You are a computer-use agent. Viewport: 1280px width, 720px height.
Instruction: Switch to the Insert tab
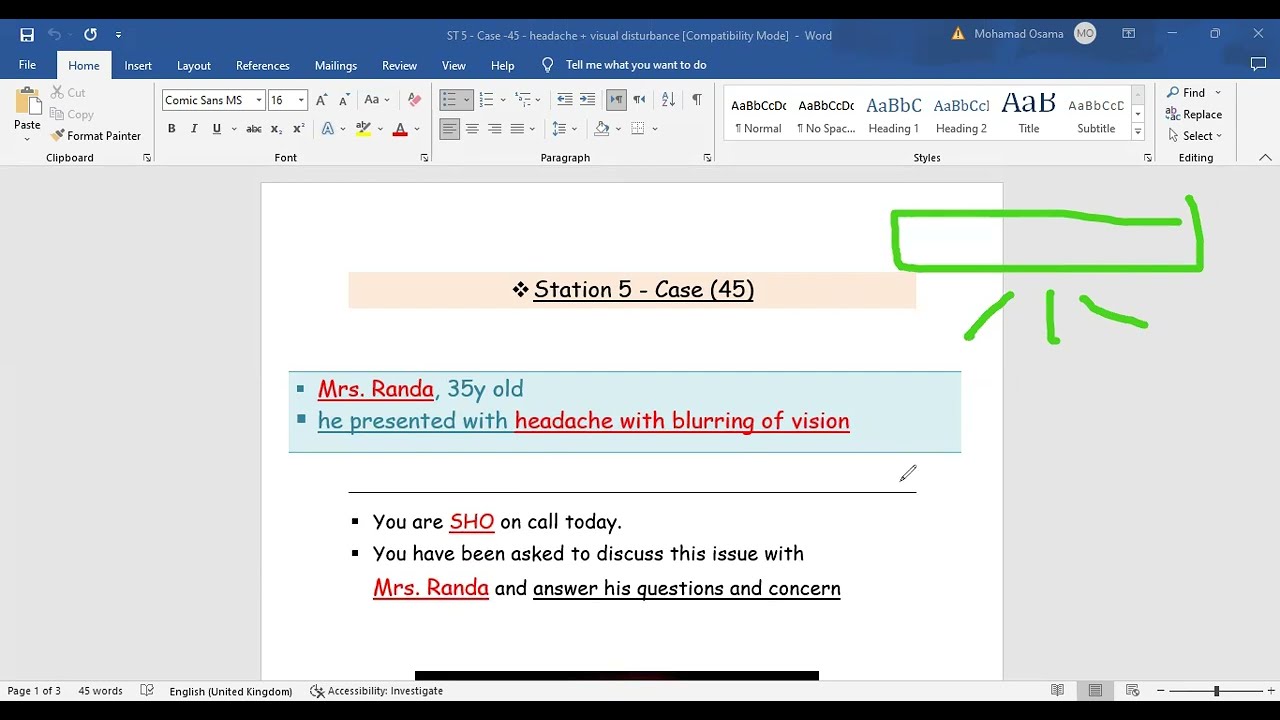pyautogui.click(x=138, y=65)
